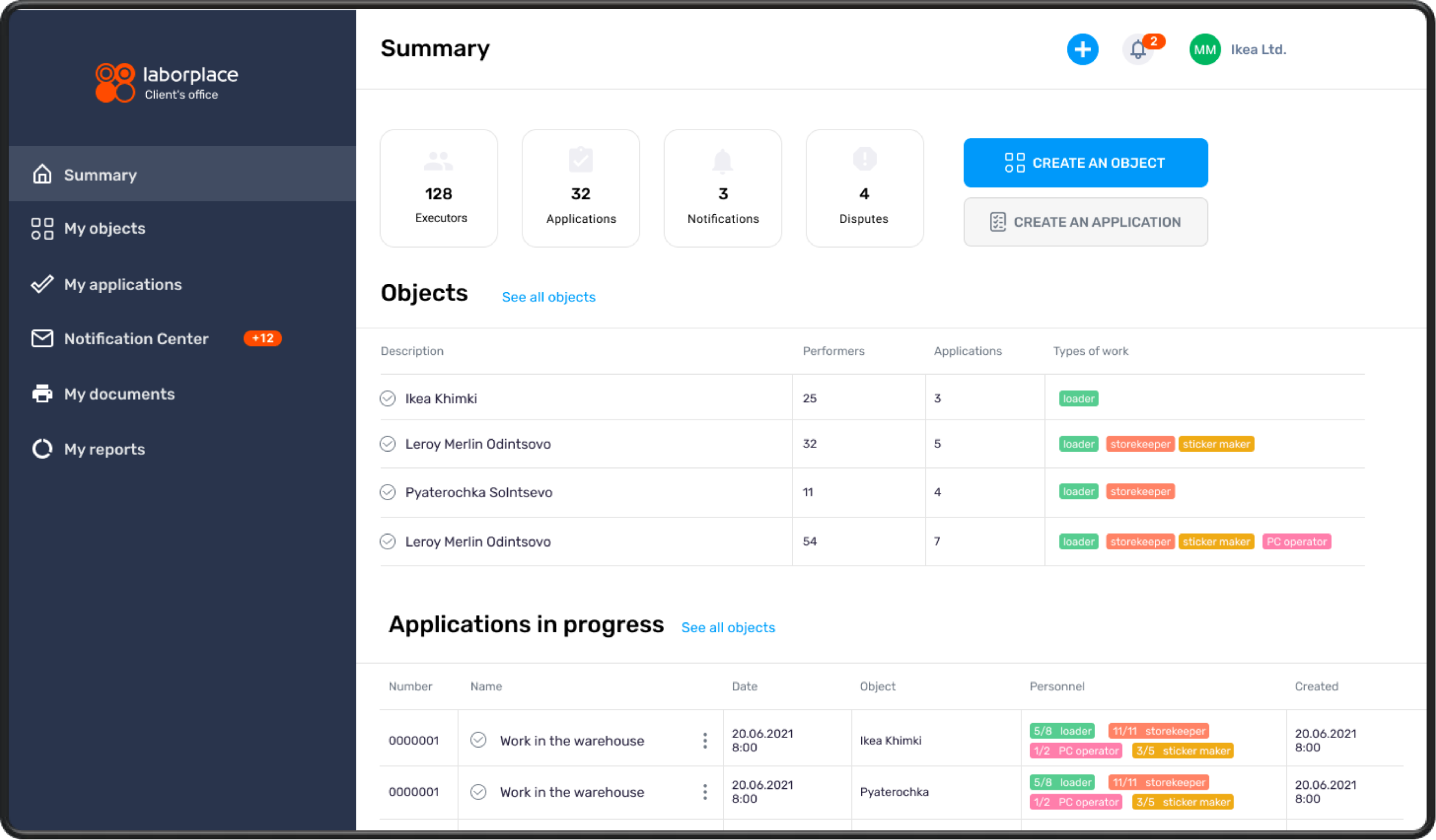Image resolution: width=1436 pixels, height=840 pixels.
Task: Click the blue plus add icon
Action: coord(1082,49)
